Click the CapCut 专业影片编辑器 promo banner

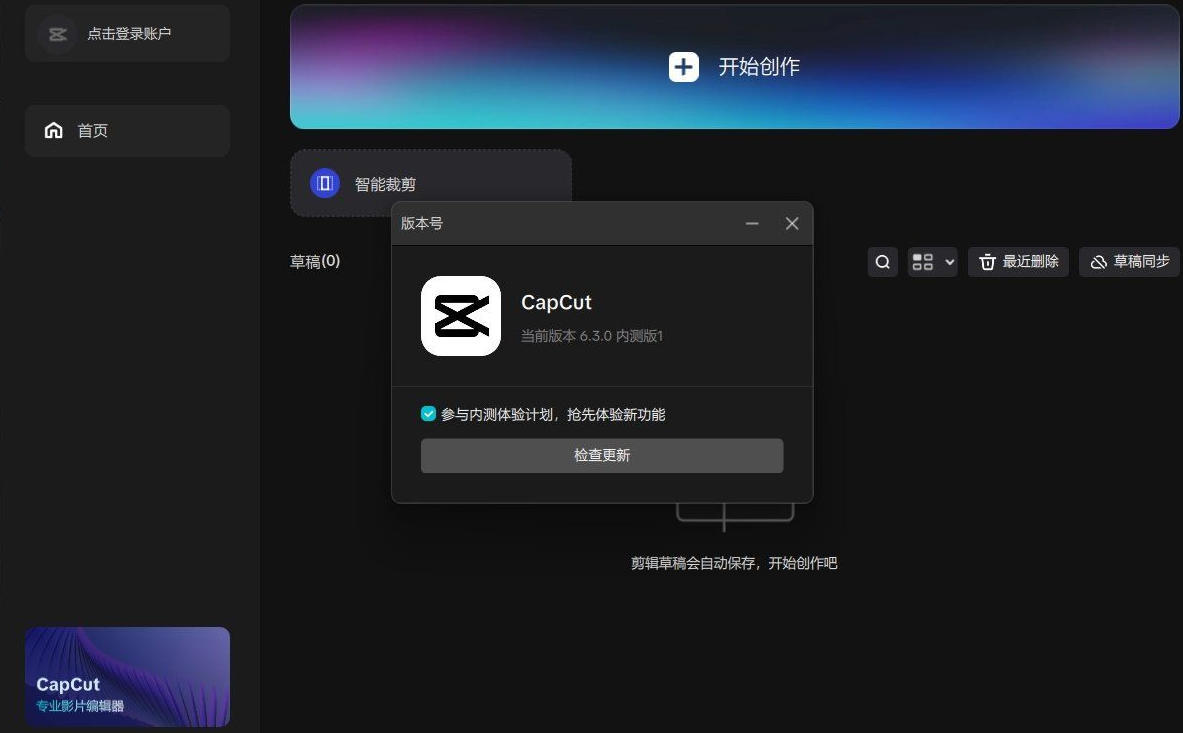point(127,676)
